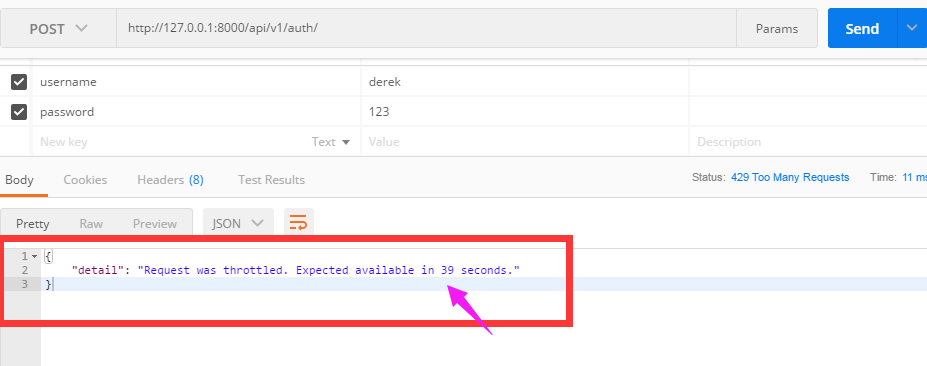Uncheck the username parameter checkbox

pyautogui.click(x=19, y=82)
